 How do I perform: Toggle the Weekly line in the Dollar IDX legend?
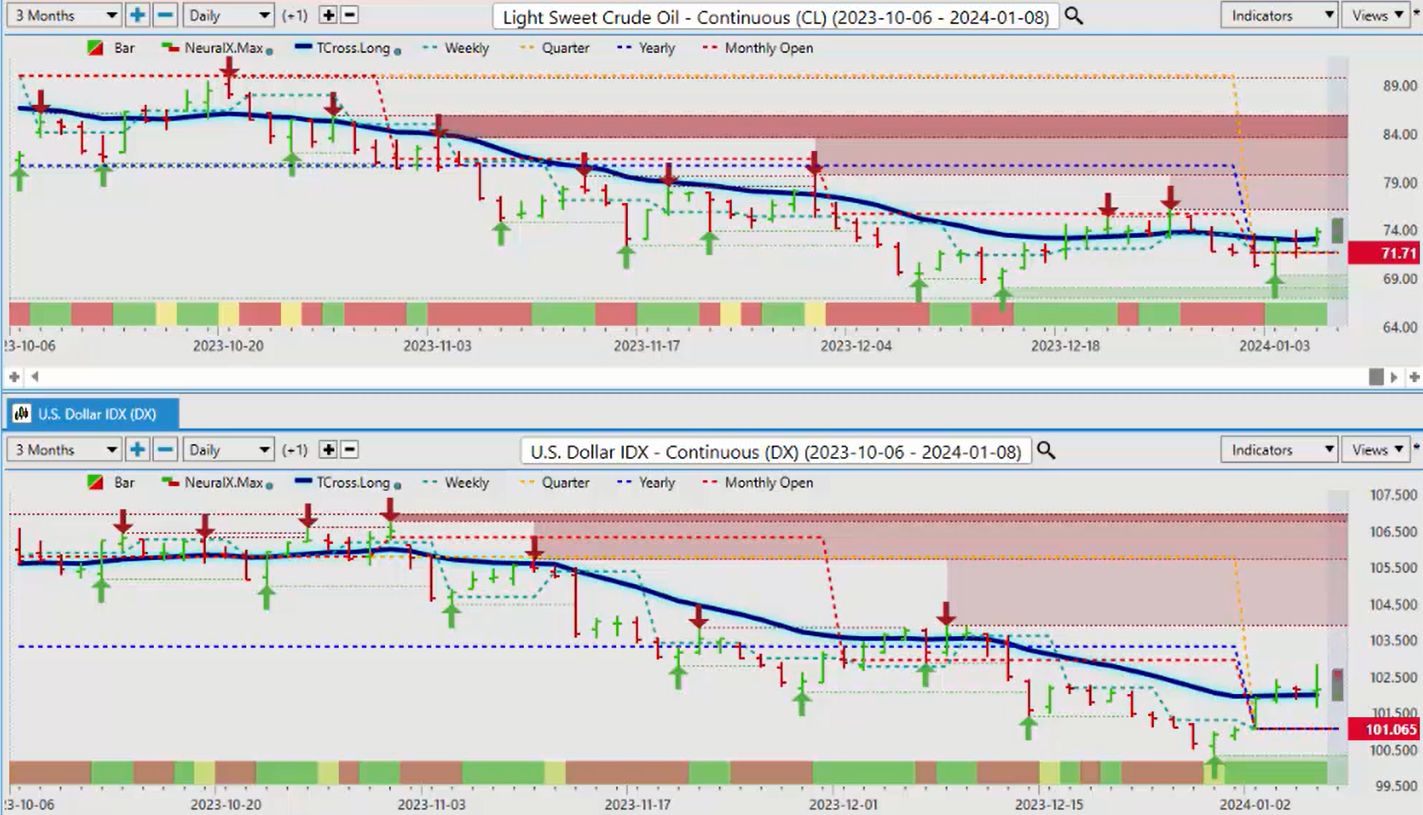[455, 483]
